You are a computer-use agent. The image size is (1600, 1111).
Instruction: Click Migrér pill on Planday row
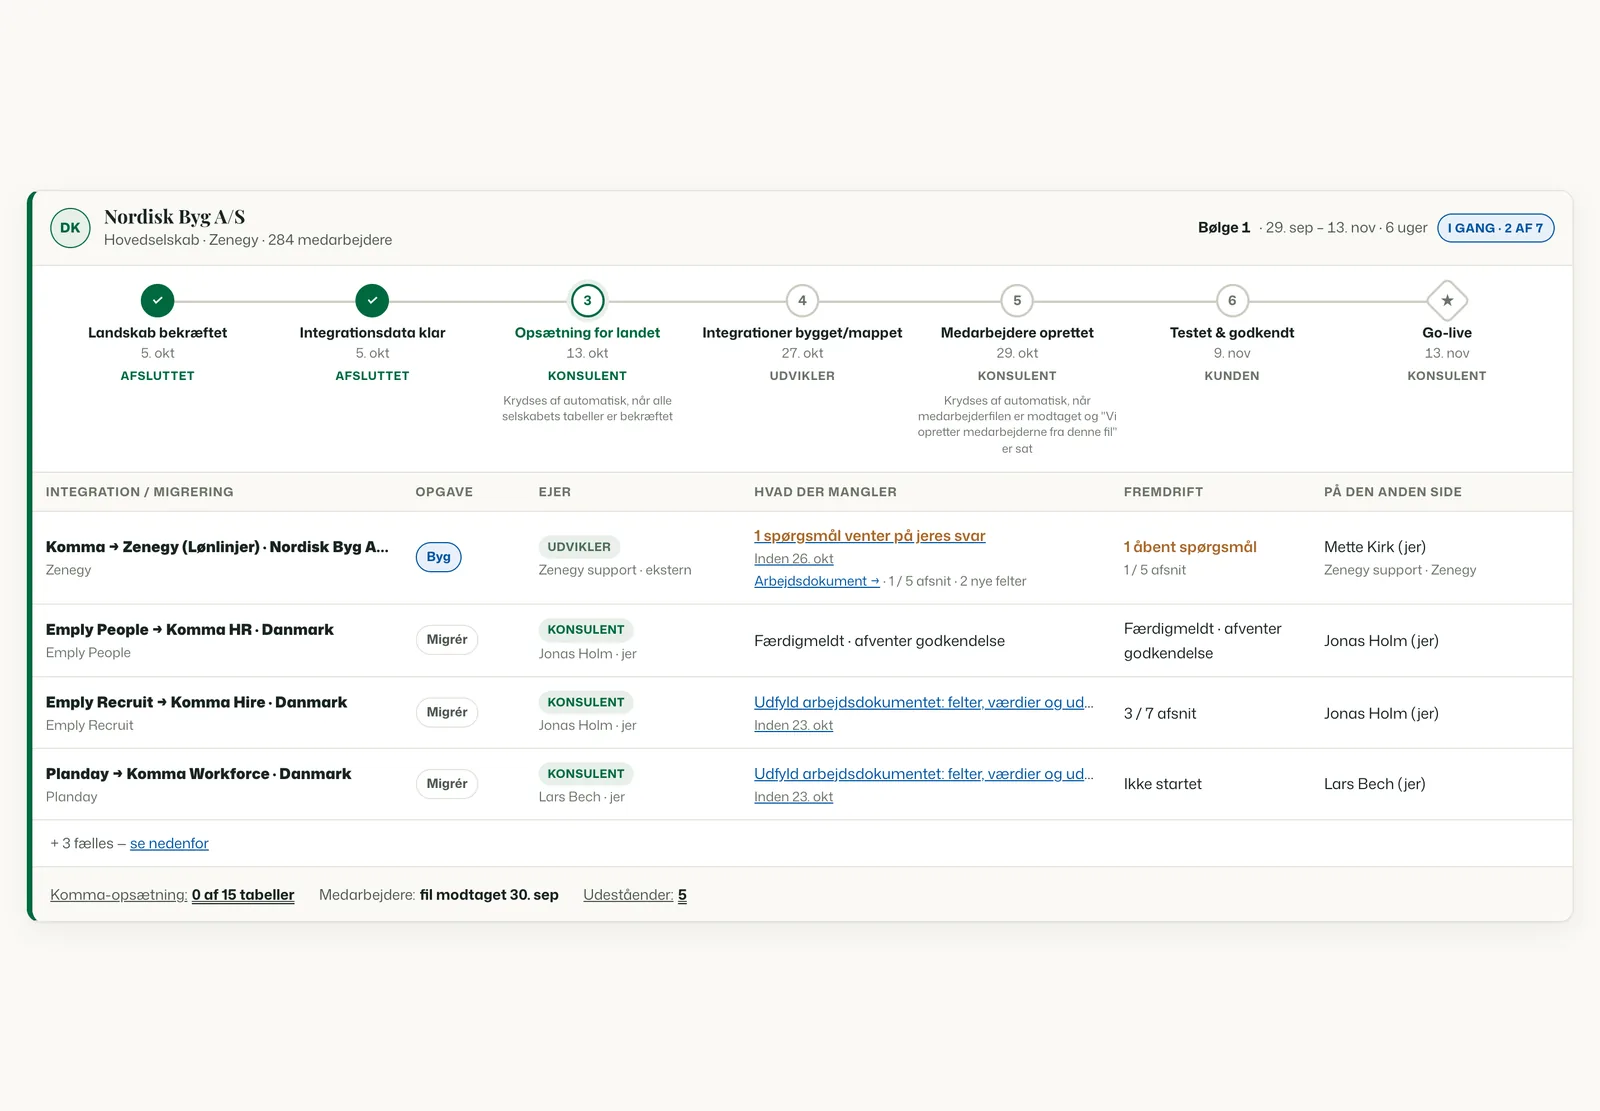[x=447, y=784]
